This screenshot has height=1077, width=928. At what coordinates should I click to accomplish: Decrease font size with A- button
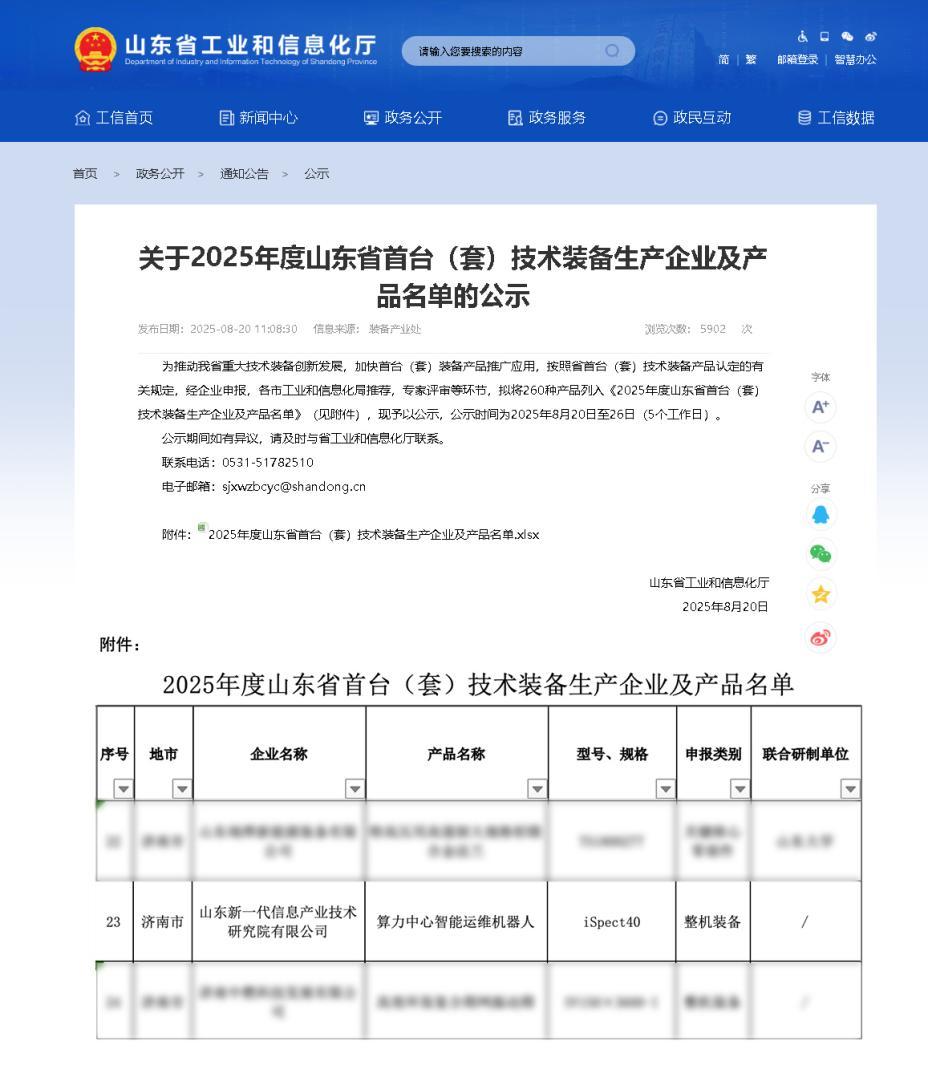(x=820, y=446)
